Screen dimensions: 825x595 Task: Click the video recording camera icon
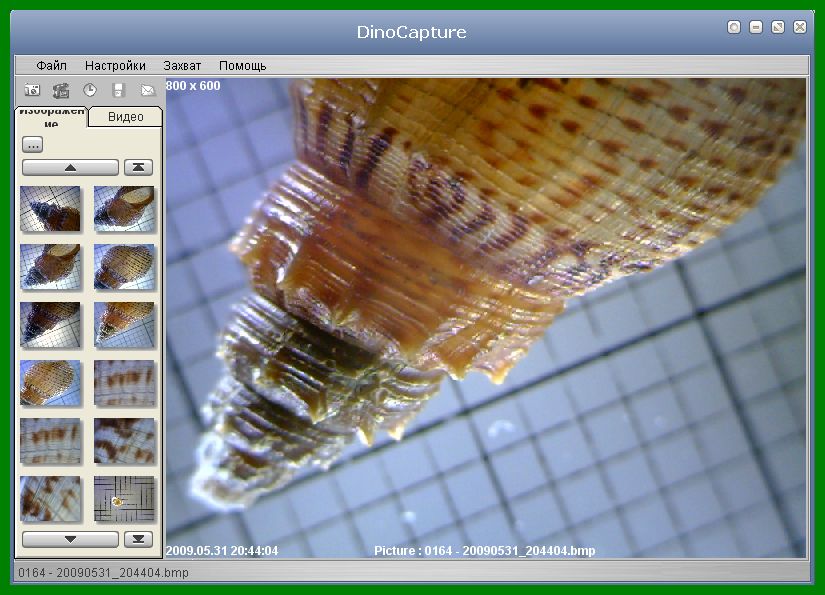pos(61,90)
